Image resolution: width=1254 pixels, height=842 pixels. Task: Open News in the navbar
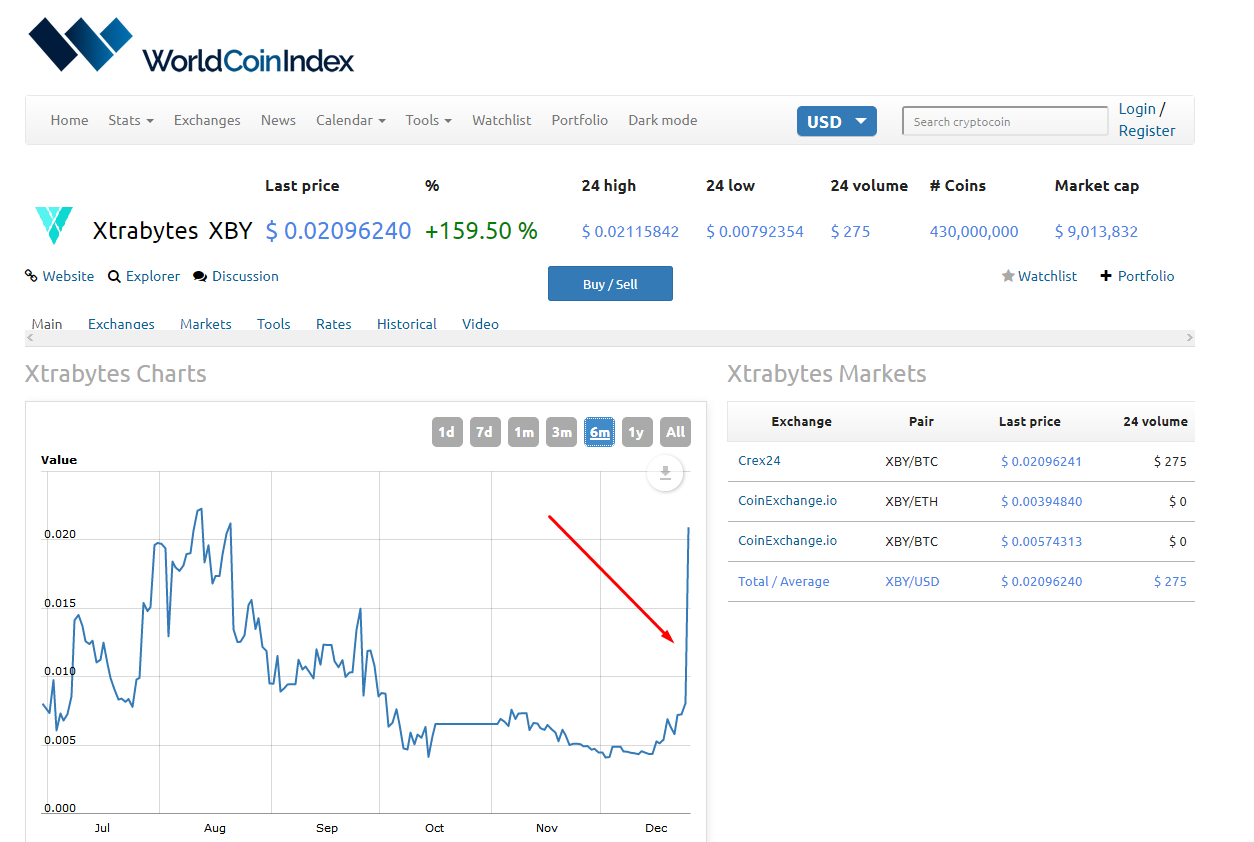point(278,120)
